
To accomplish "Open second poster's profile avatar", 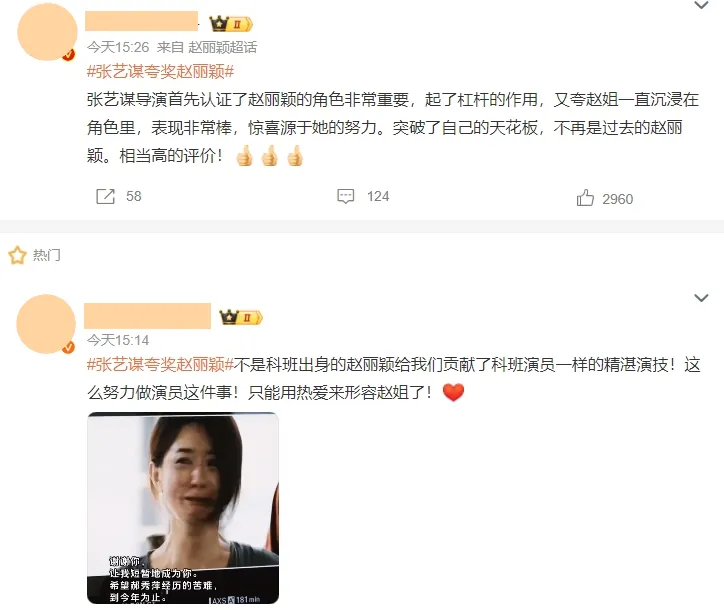I will pyautogui.click(x=46, y=324).
